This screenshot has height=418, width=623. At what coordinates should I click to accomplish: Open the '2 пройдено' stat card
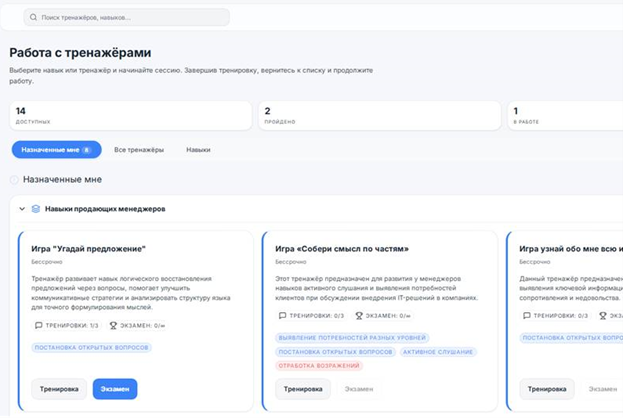click(x=379, y=116)
